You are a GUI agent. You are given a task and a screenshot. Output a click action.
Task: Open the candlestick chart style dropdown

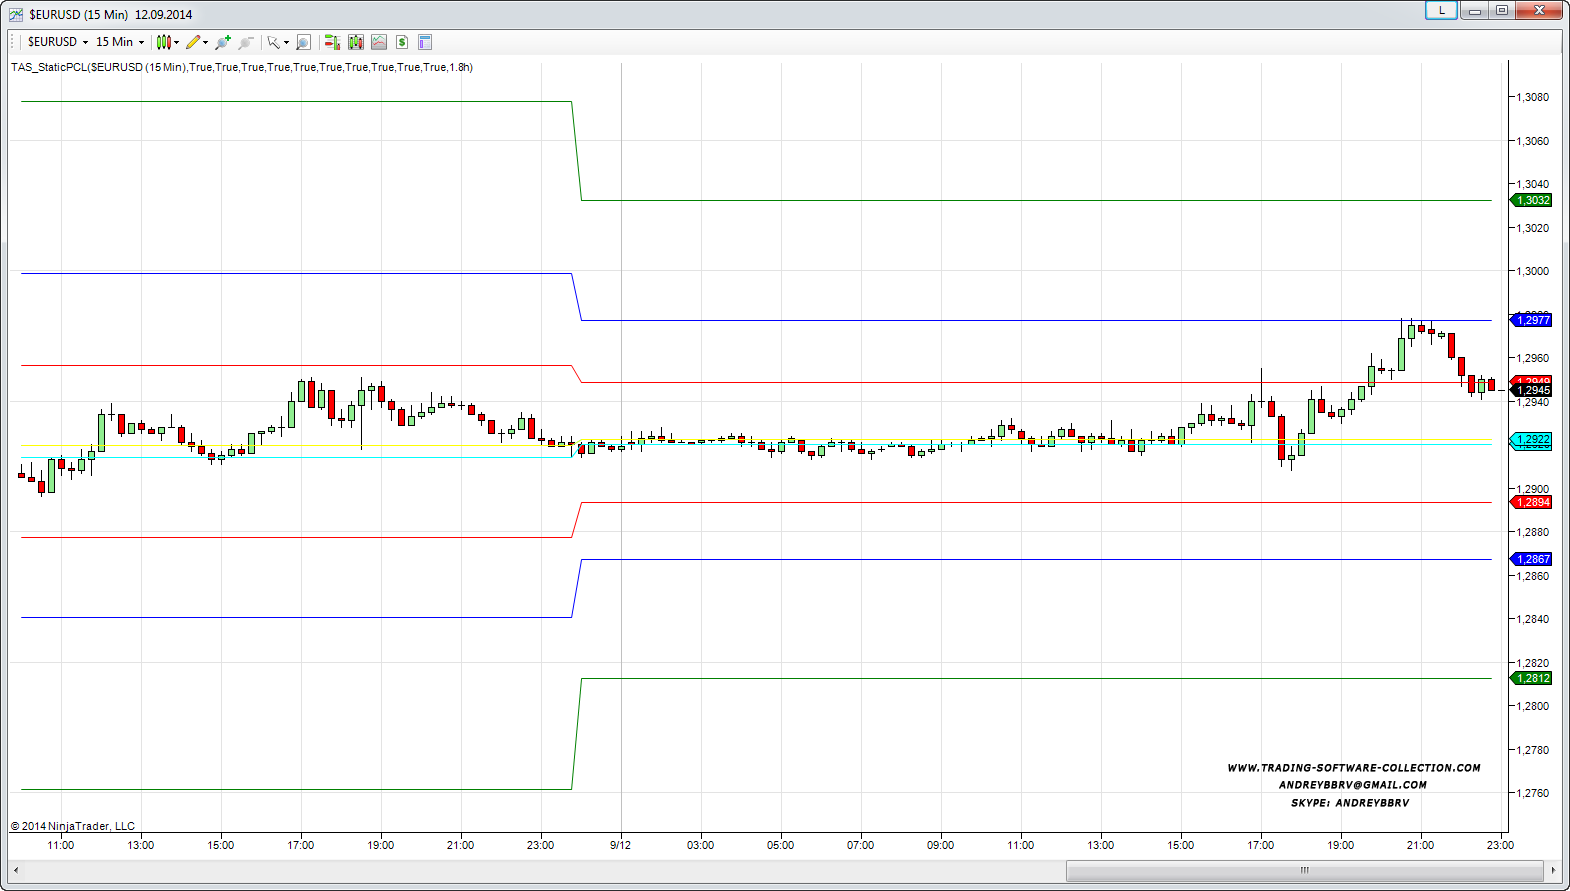tap(167, 42)
